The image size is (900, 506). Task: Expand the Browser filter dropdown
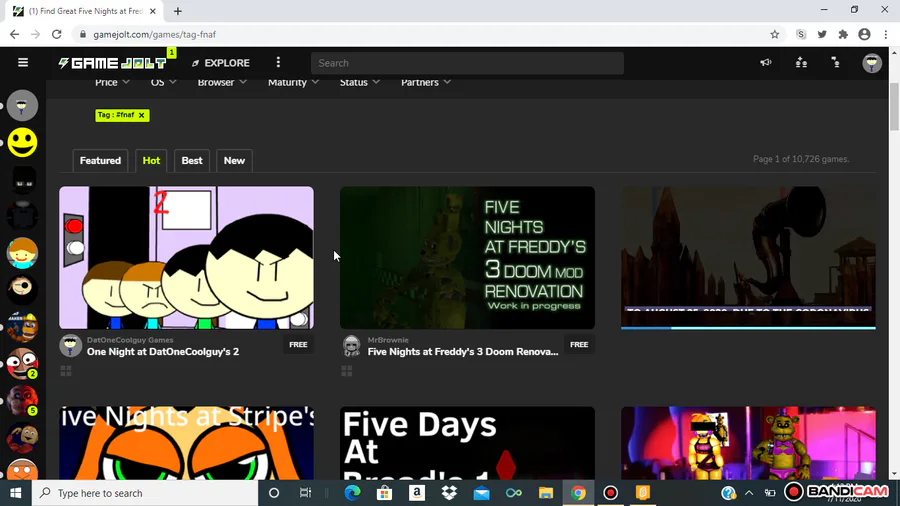click(222, 83)
